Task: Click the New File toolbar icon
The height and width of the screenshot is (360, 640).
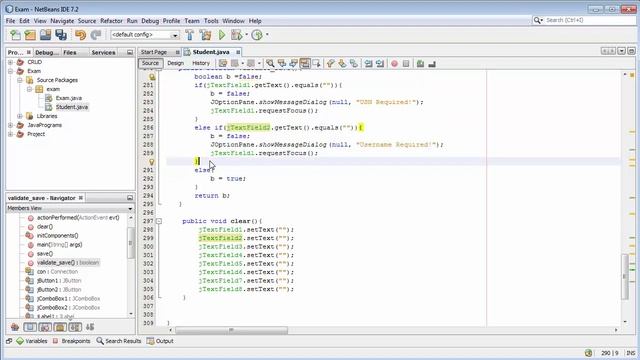Action: pyautogui.click(x=16, y=35)
